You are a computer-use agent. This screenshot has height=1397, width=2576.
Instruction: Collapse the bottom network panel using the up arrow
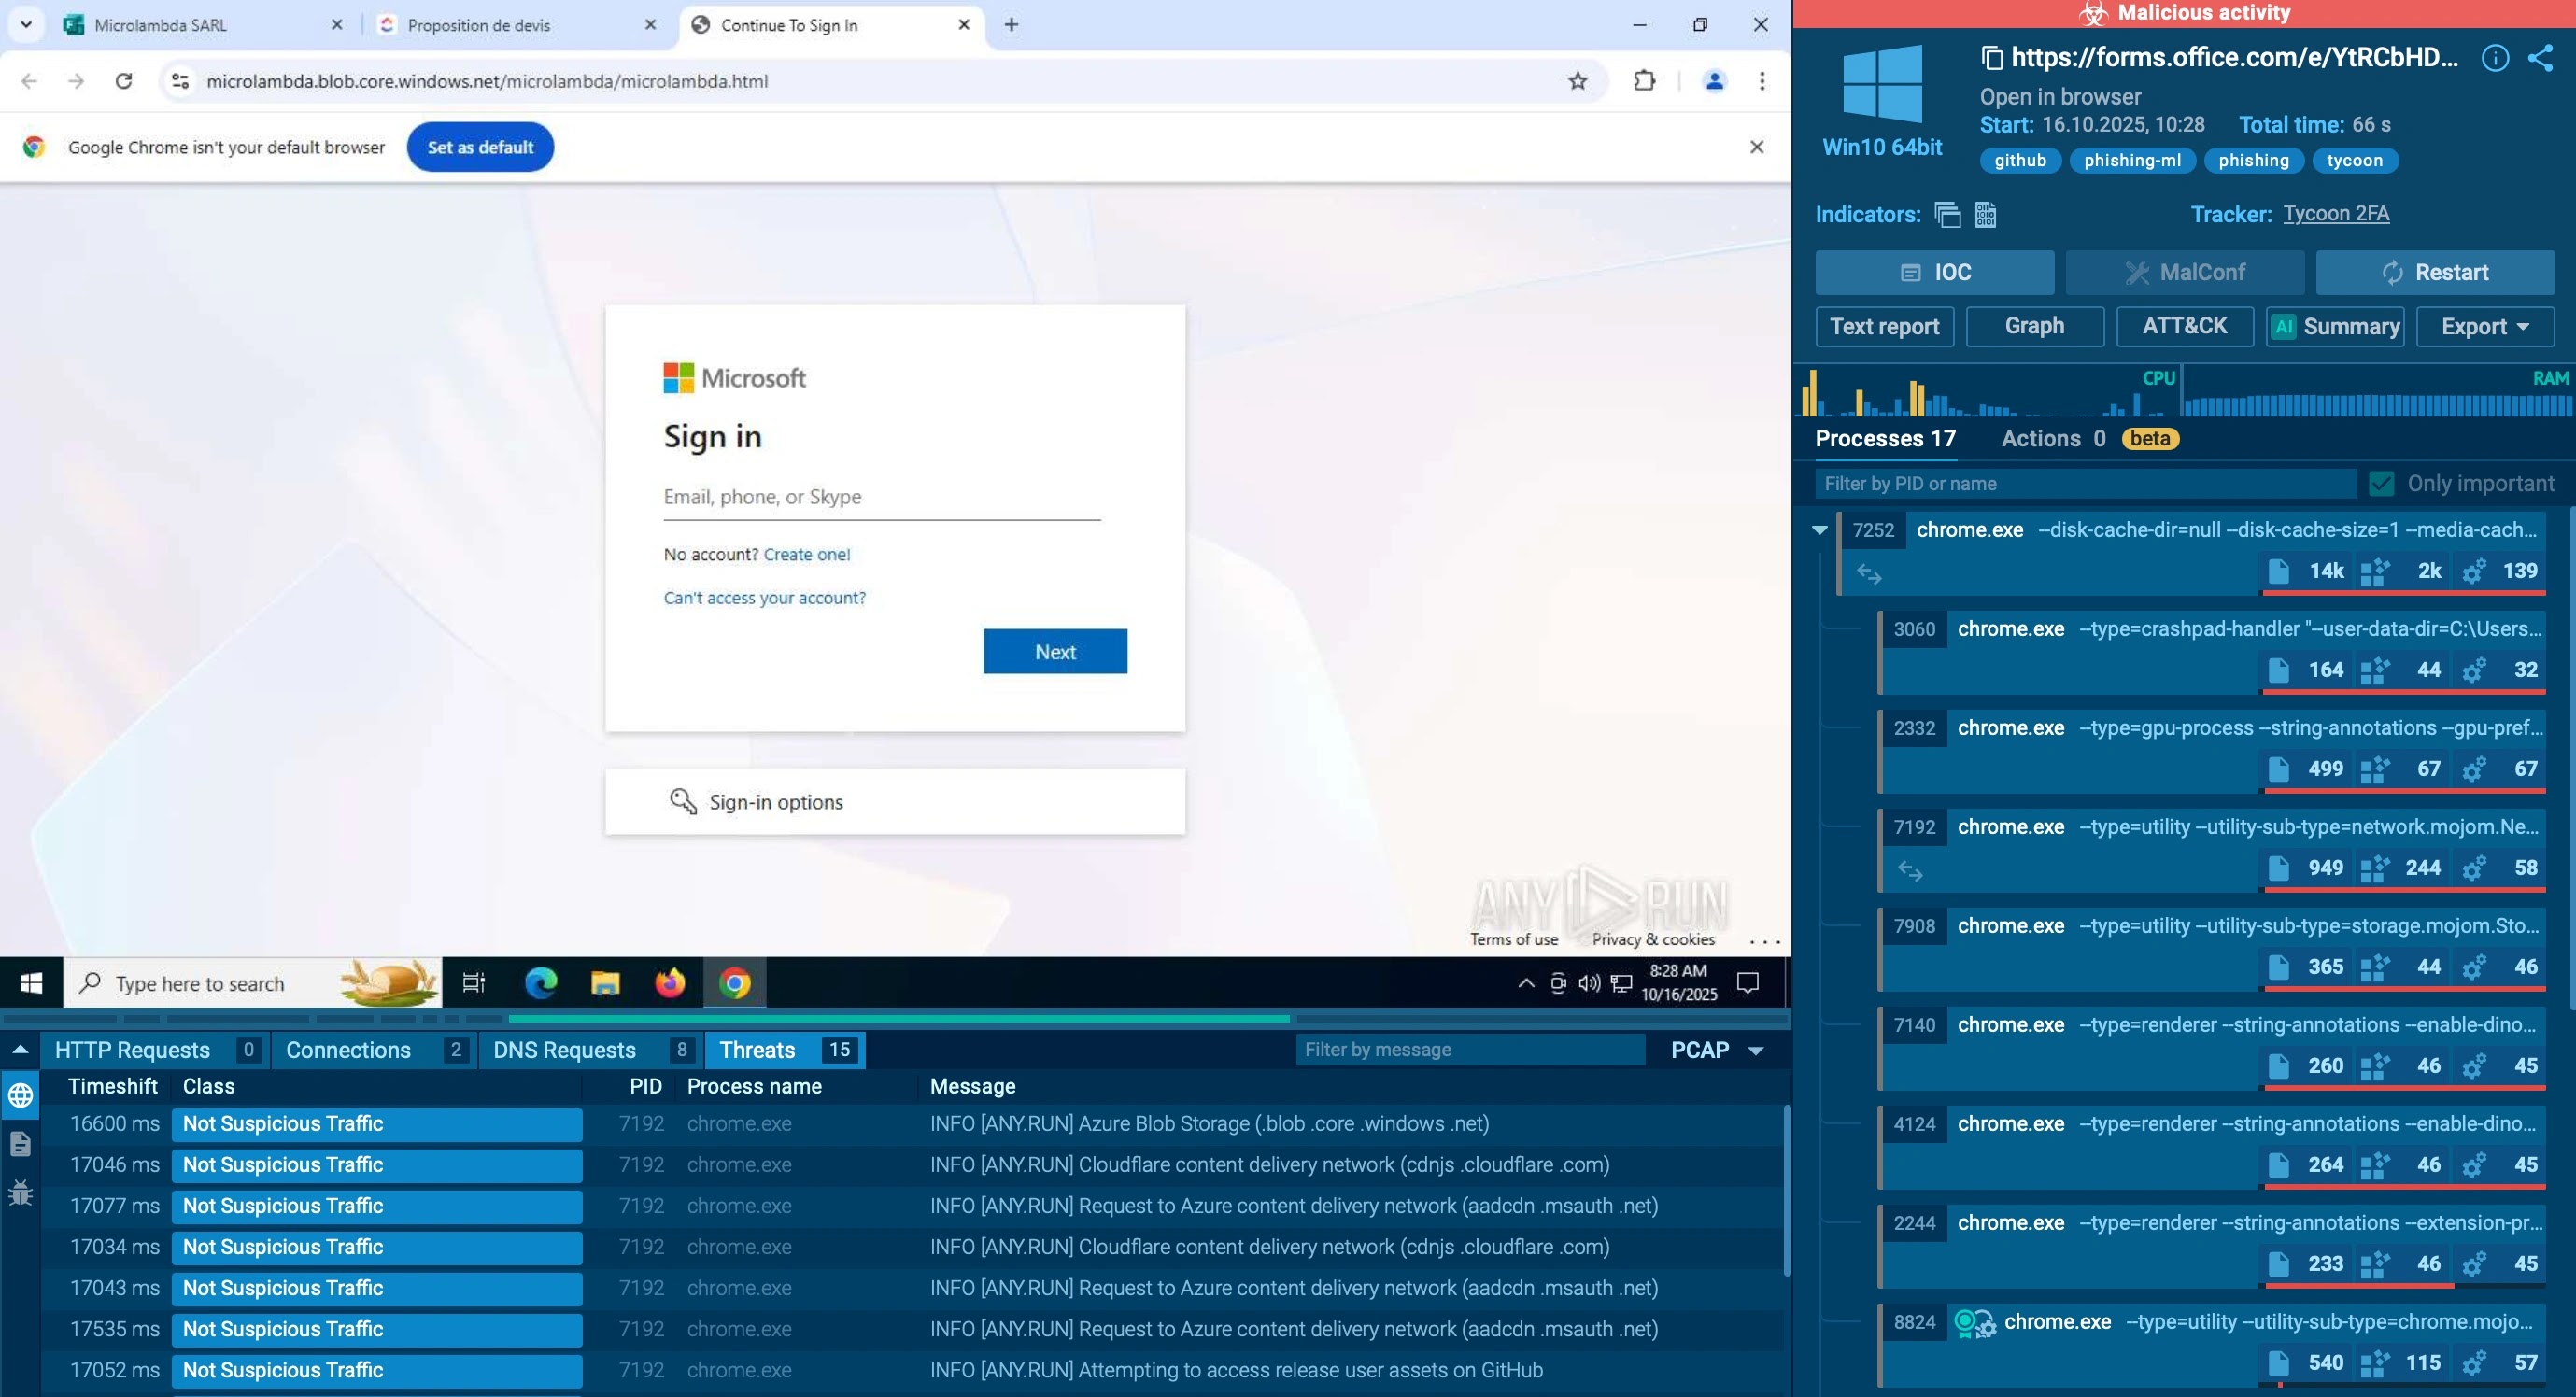(20, 1049)
